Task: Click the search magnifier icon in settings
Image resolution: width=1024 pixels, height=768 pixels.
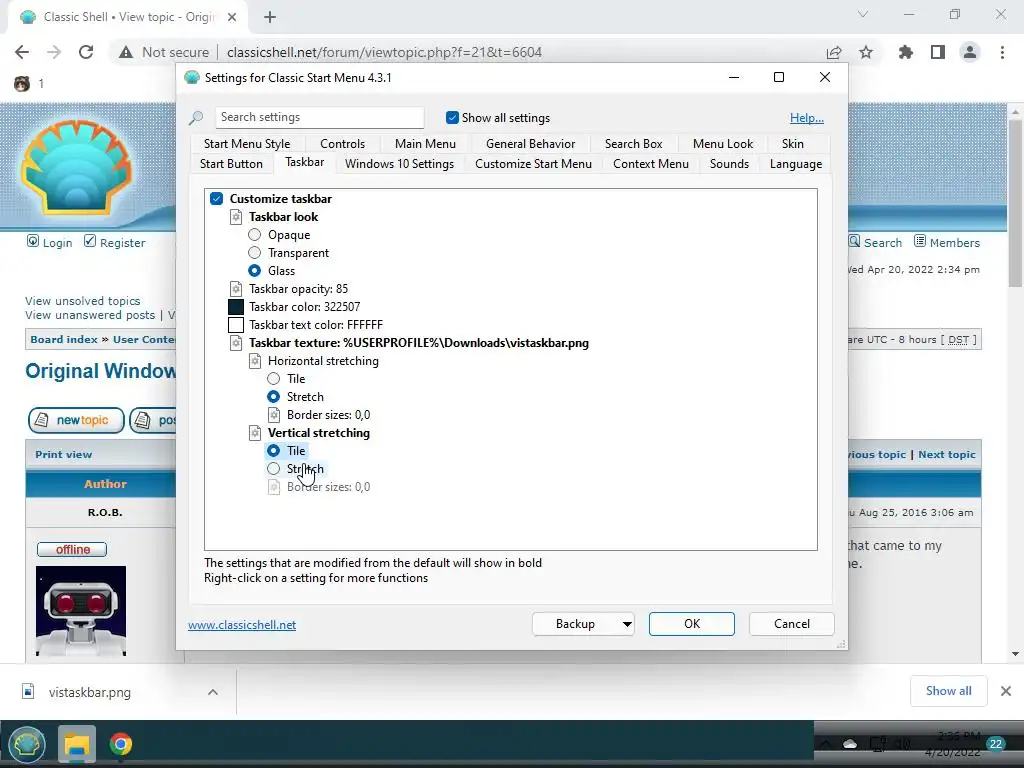Action: click(196, 118)
